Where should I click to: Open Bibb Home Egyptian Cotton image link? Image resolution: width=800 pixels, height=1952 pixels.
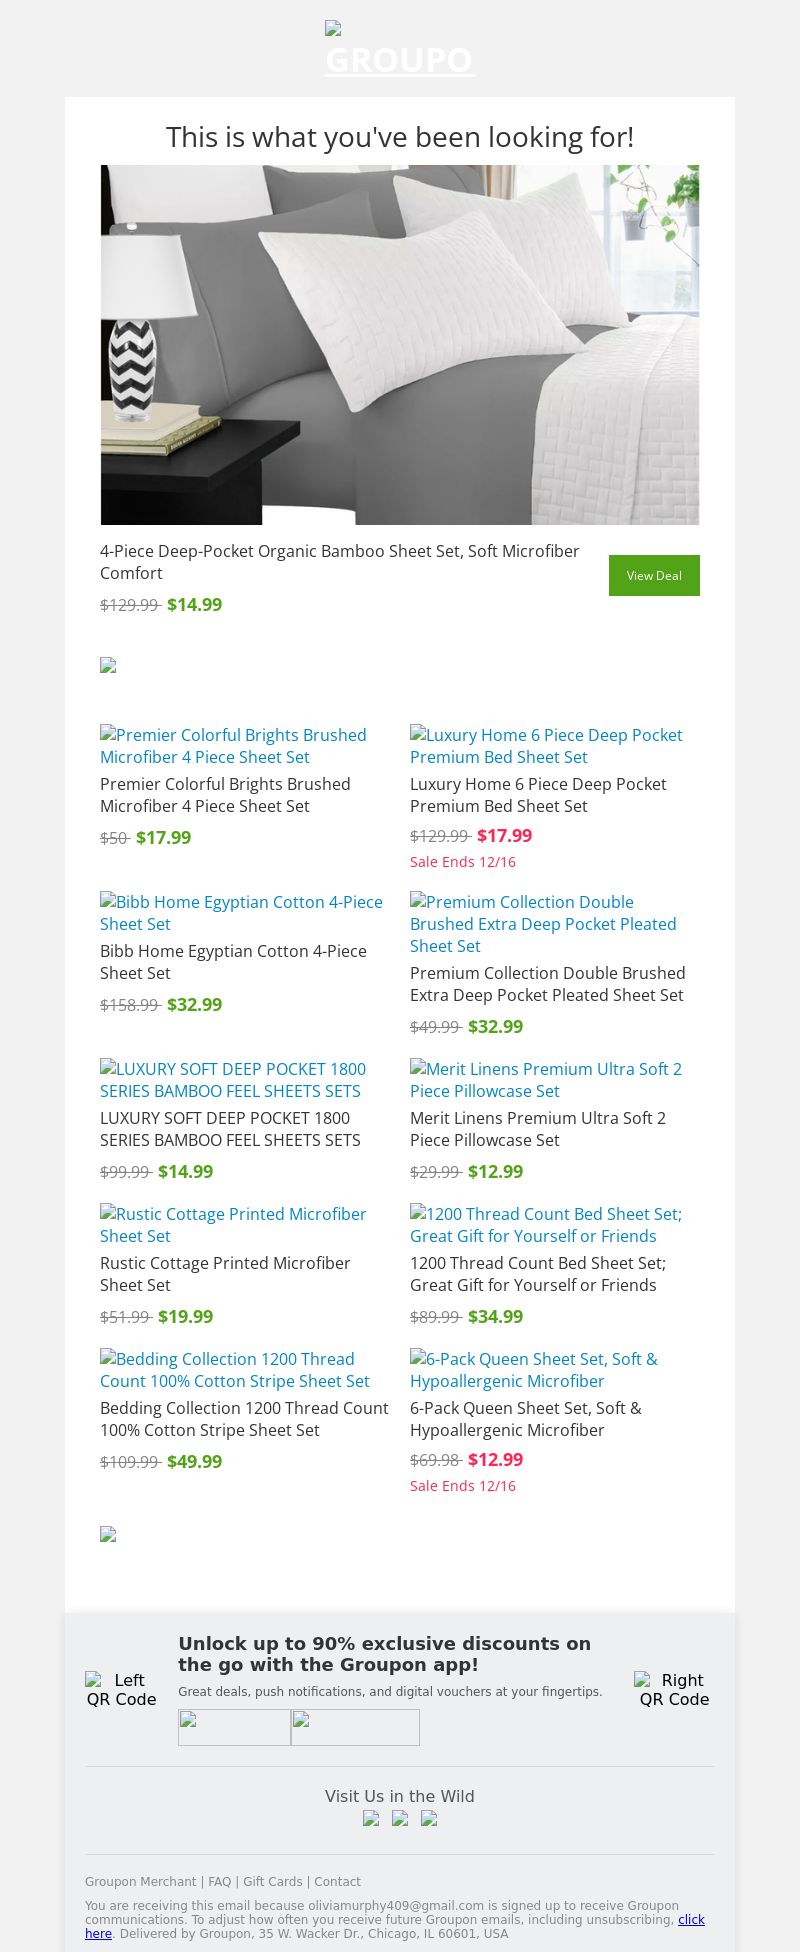click(241, 913)
